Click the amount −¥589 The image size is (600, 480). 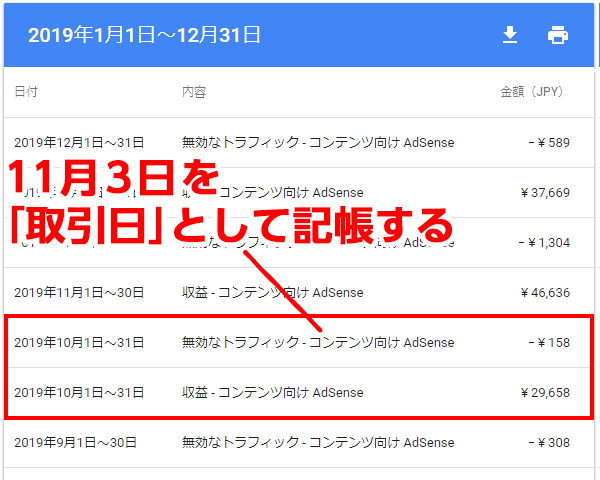coord(549,142)
